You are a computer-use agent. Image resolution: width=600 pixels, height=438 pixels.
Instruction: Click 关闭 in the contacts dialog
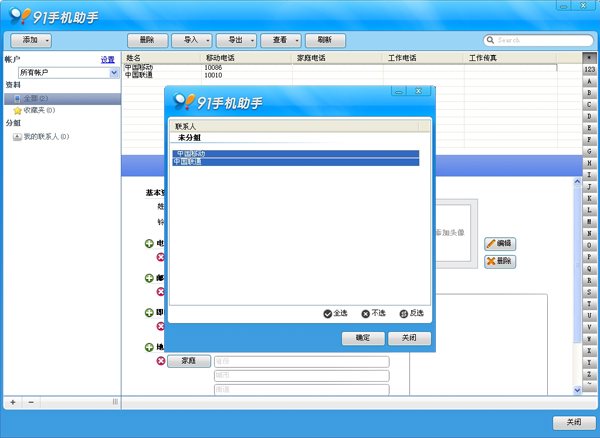point(409,338)
